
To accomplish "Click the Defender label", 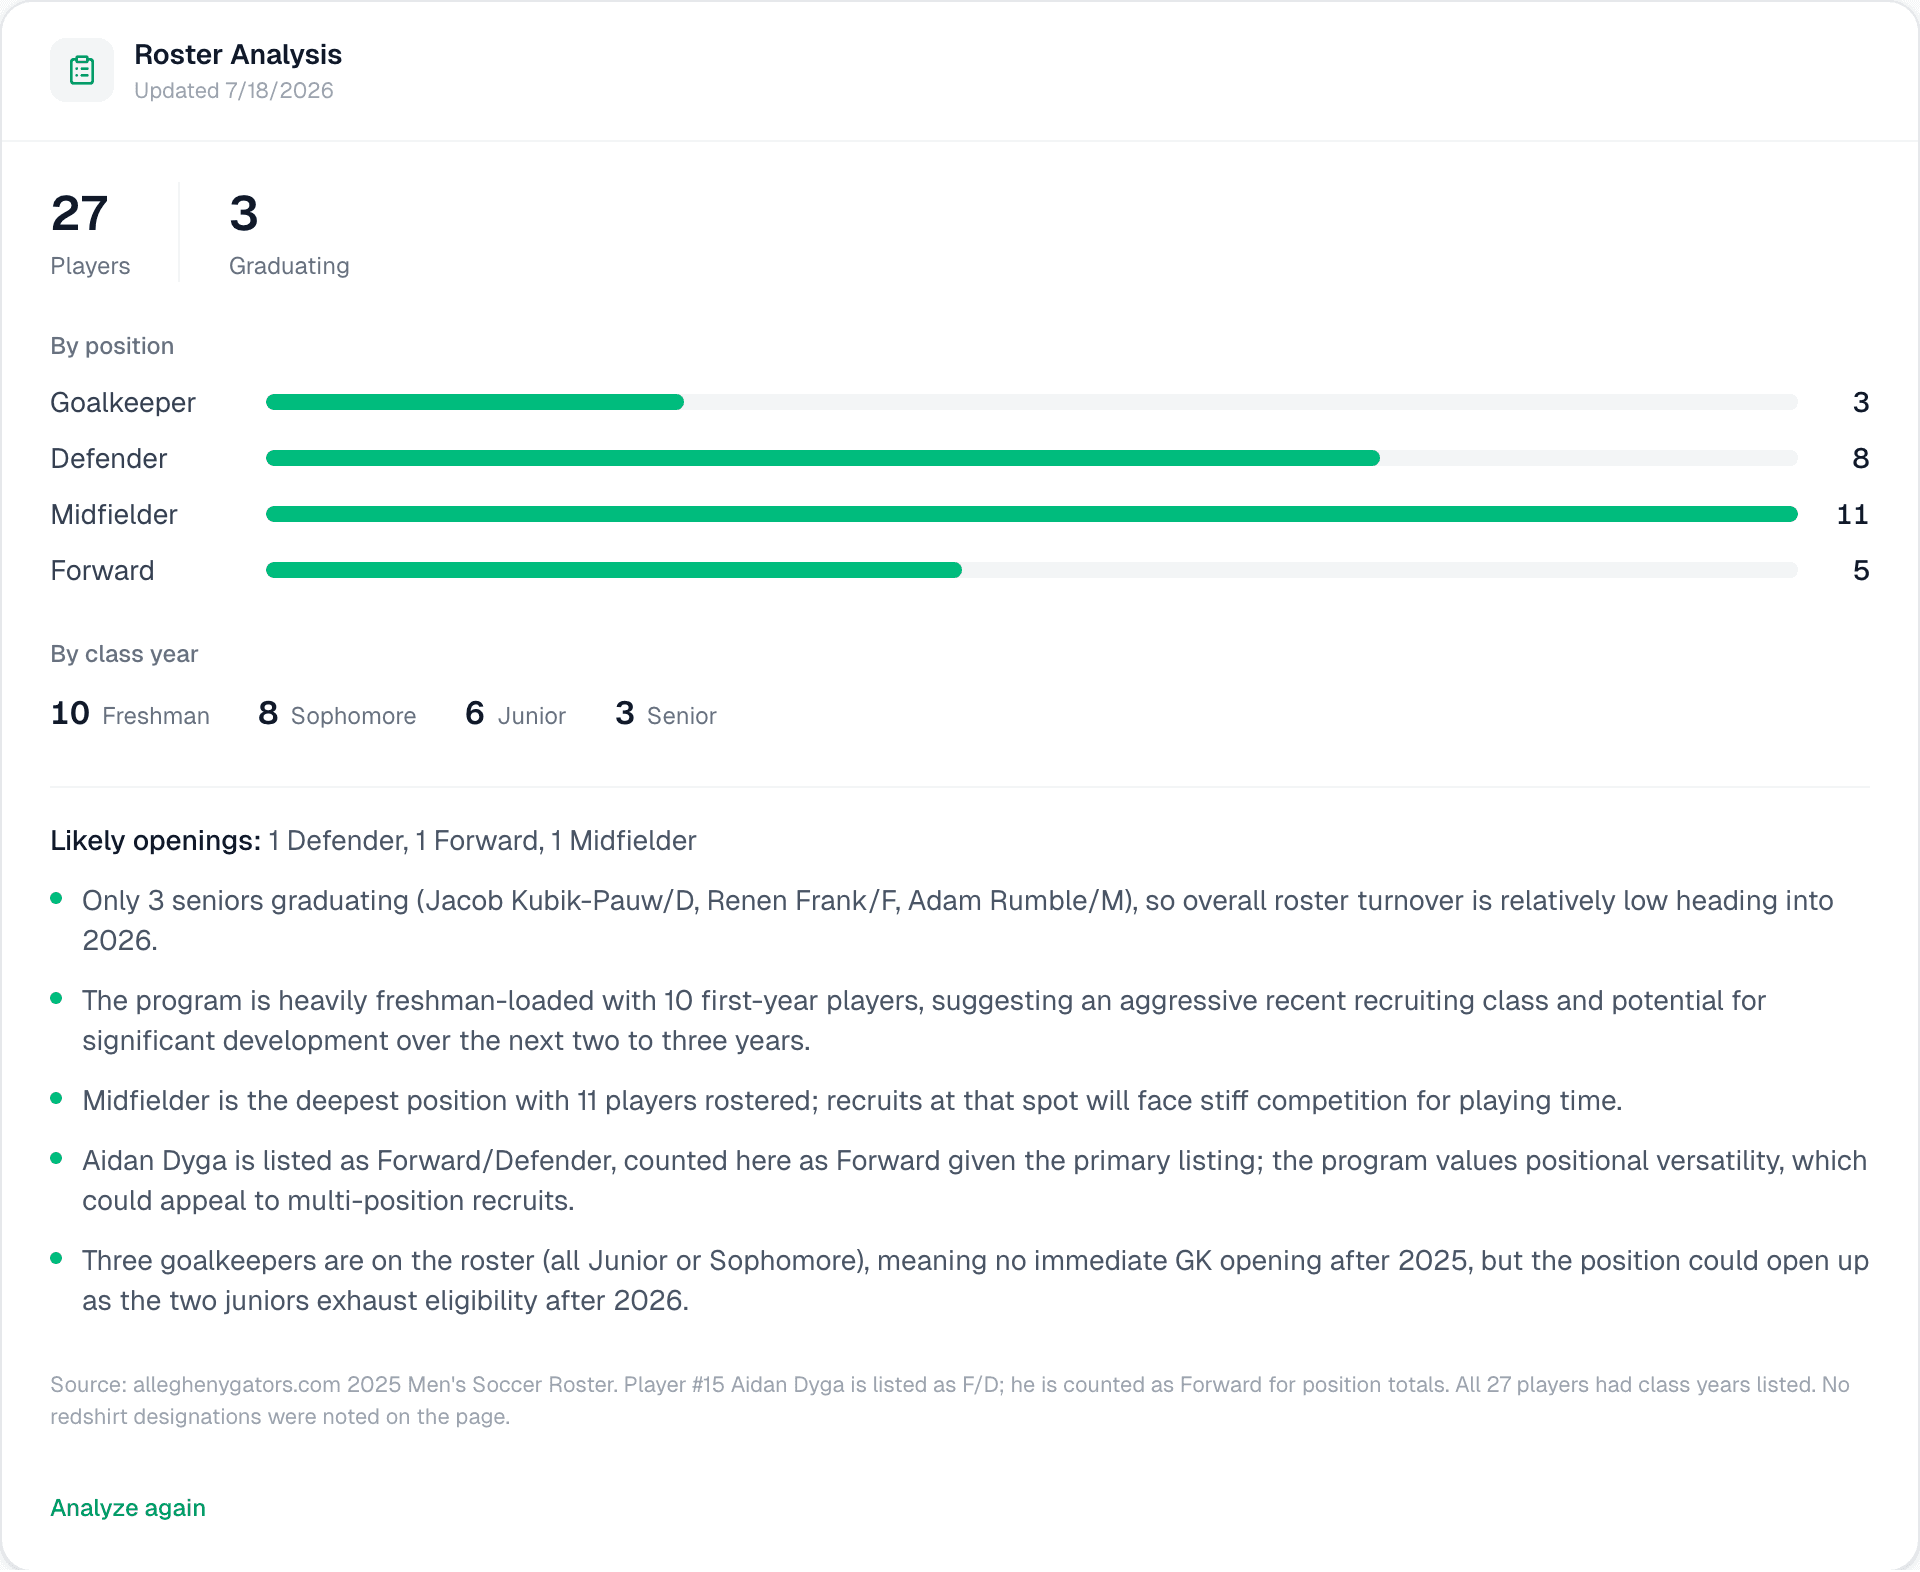I will (x=109, y=458).
